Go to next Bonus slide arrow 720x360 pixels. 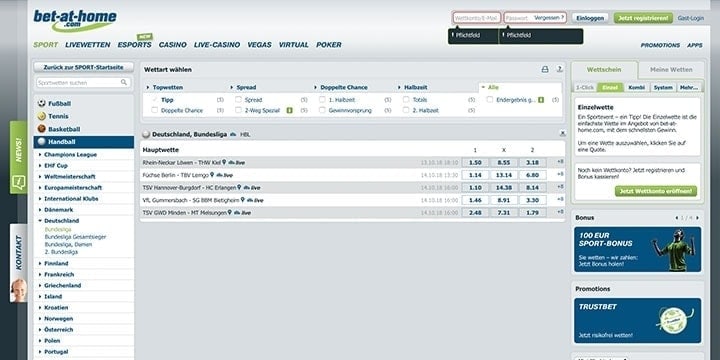point(698,218)
